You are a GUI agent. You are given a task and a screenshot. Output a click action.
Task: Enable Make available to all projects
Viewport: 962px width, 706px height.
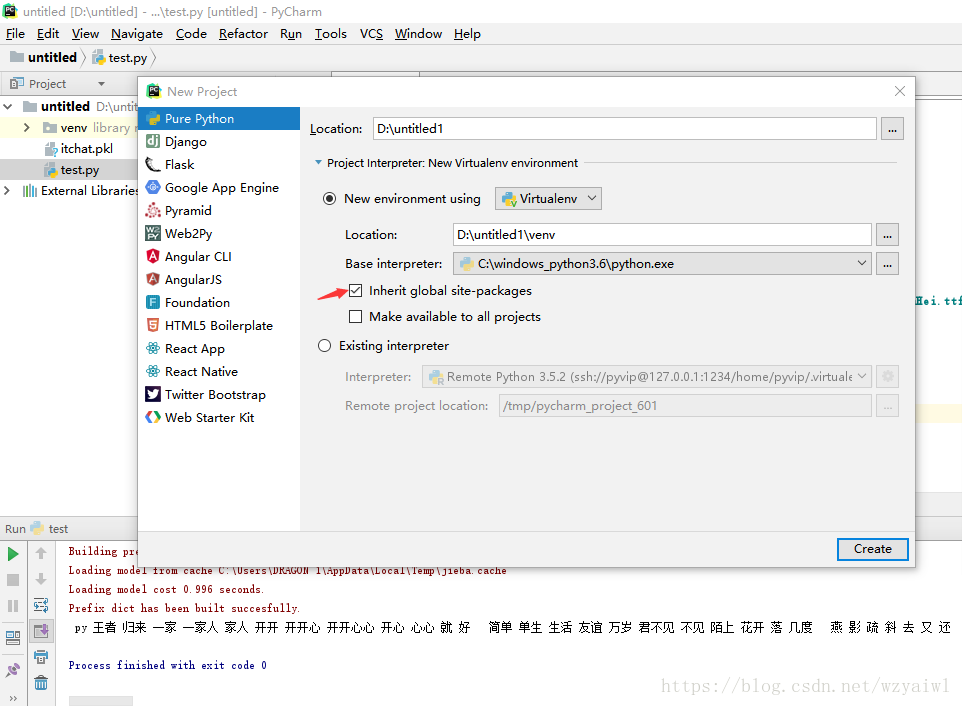tap(355, 317)
